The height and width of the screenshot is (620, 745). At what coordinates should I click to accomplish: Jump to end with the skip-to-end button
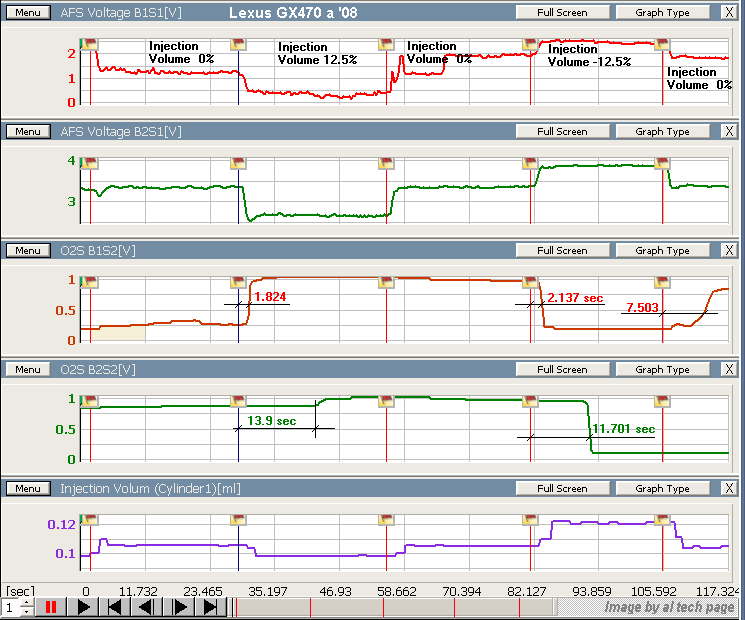pyautogui.click(x=211, y=607)
